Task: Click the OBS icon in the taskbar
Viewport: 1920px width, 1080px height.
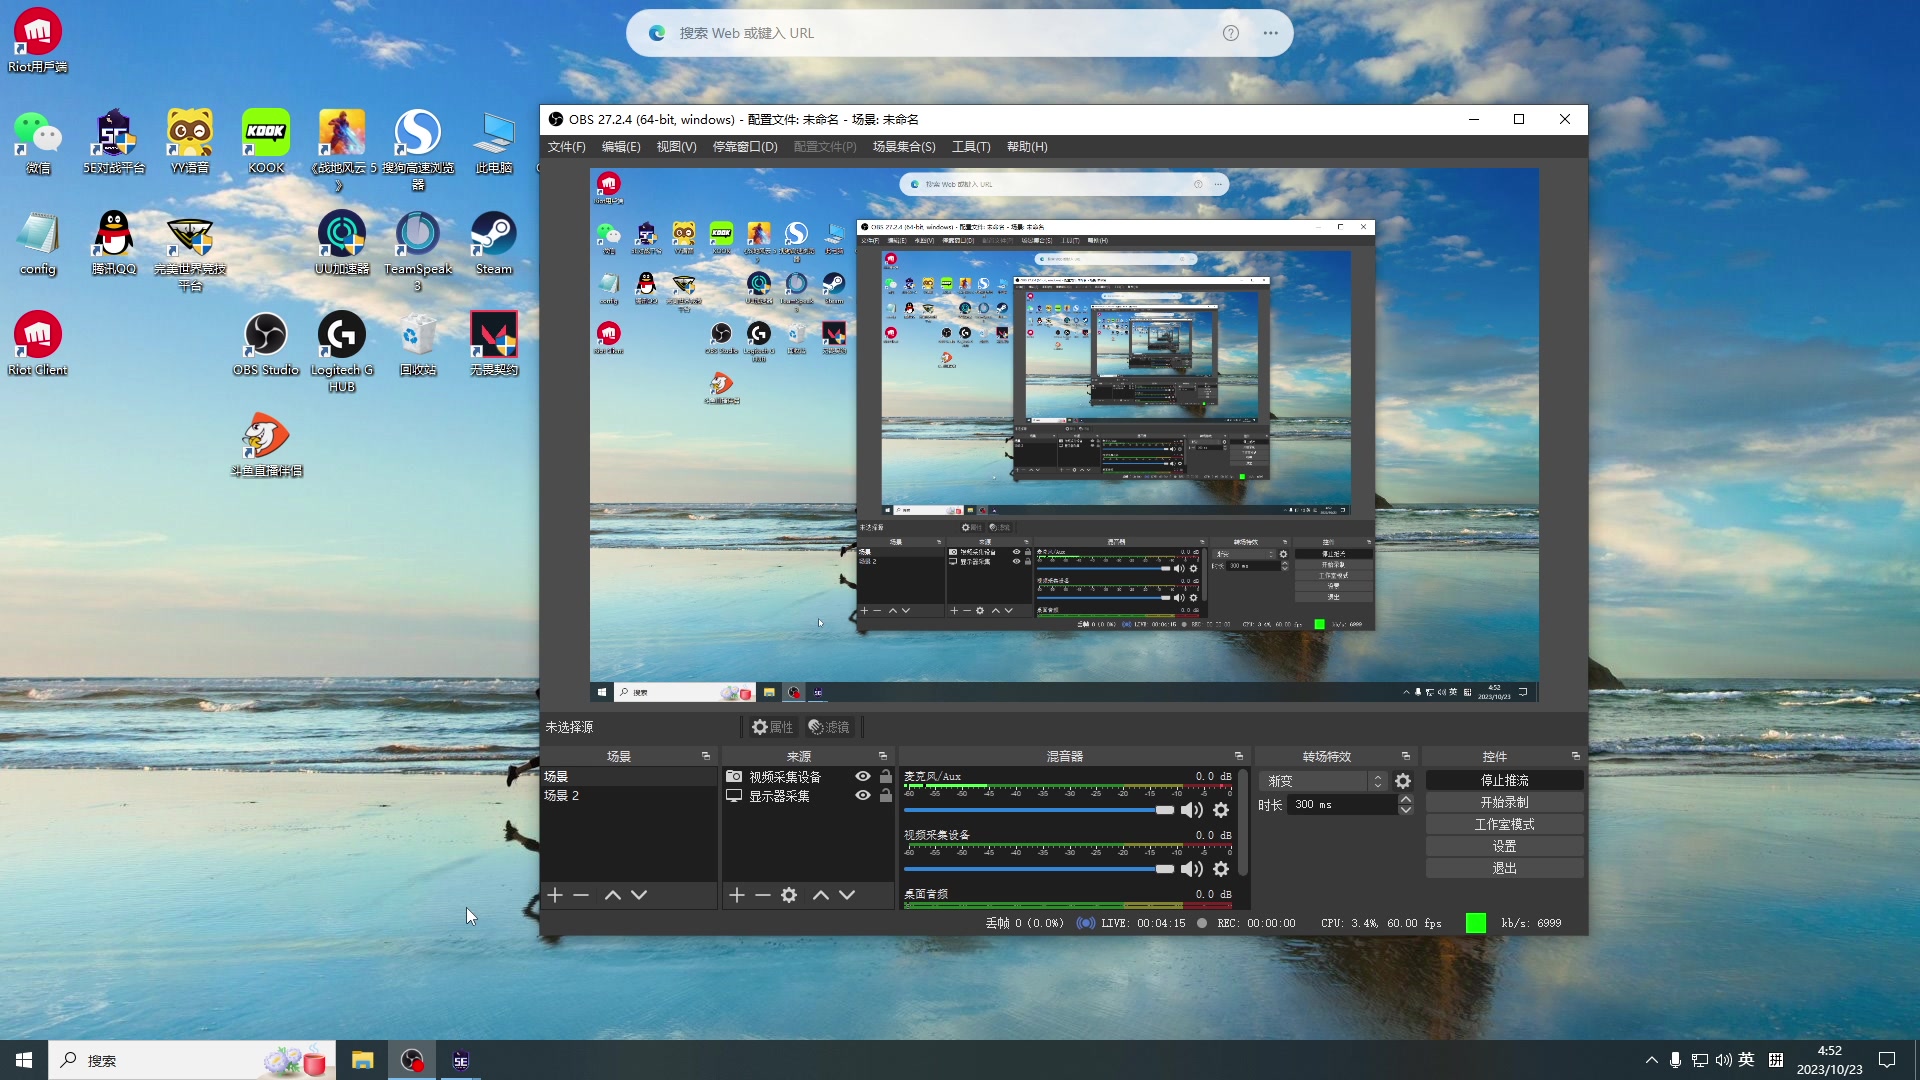Action: click(x=412, y=1060)
